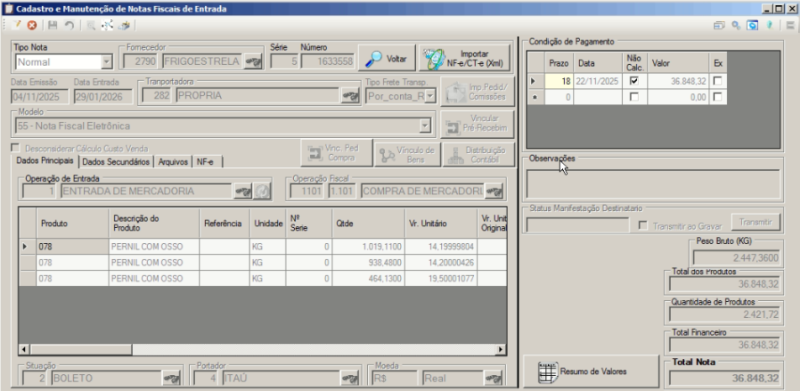The image size is (800, 391).
Task: Click Imp.Pedid/Comissões button
Action: pyautogui.click(x=477, y=92)
